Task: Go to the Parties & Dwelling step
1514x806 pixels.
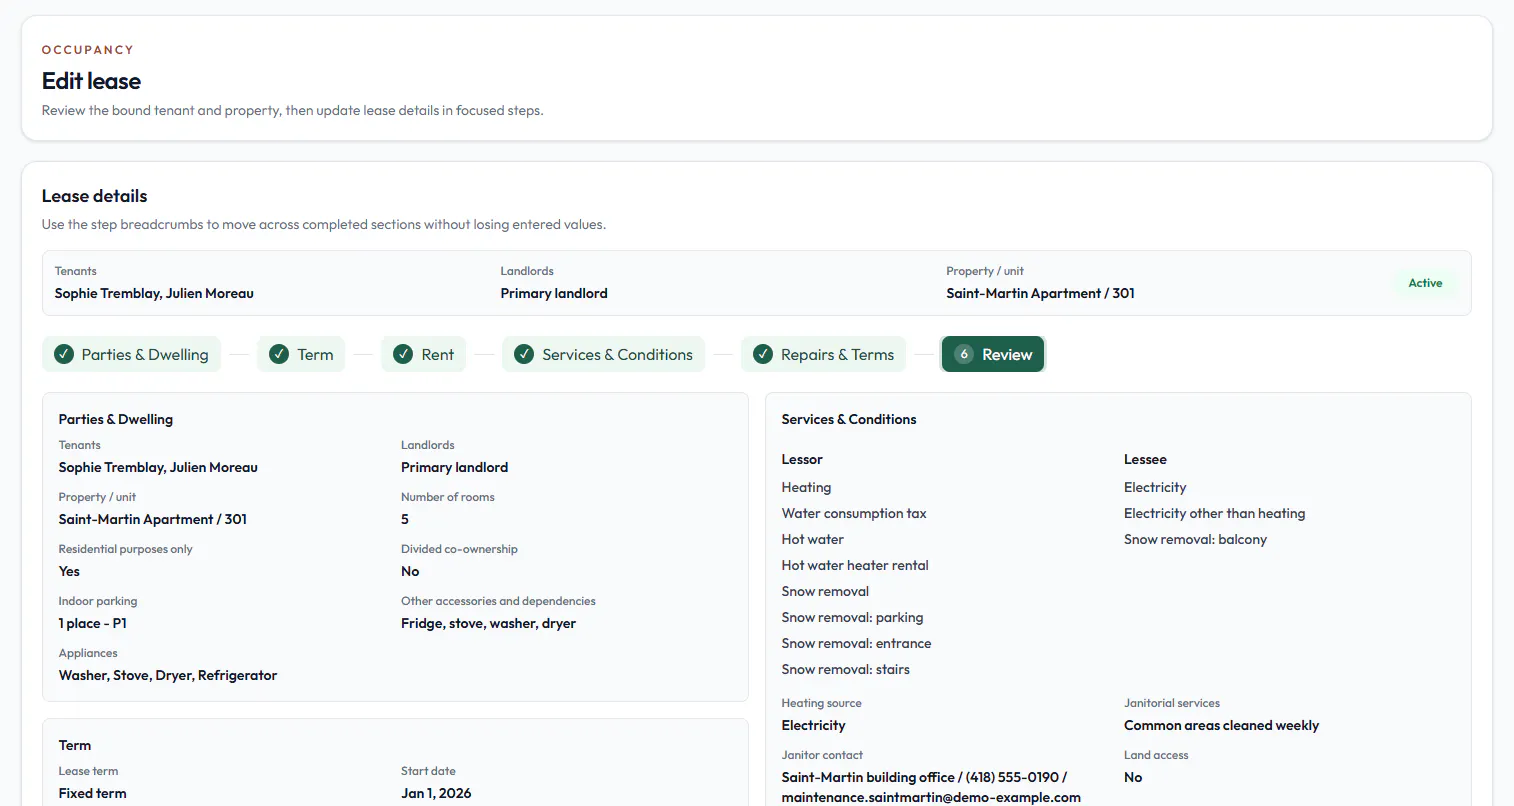Action: tap(131, 354)
